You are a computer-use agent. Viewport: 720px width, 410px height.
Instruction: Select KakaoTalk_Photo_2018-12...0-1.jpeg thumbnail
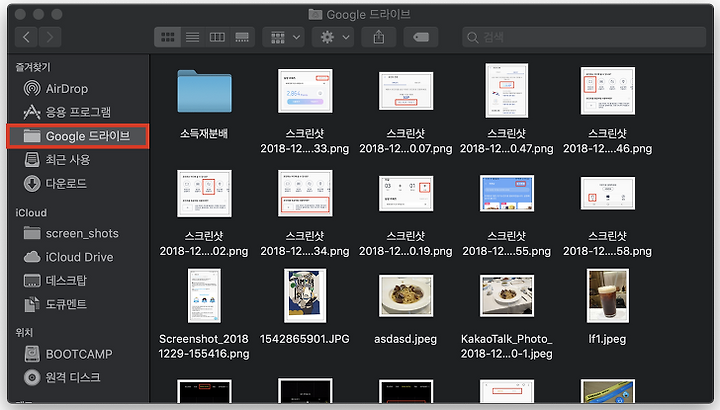click(x=506, y=296)
